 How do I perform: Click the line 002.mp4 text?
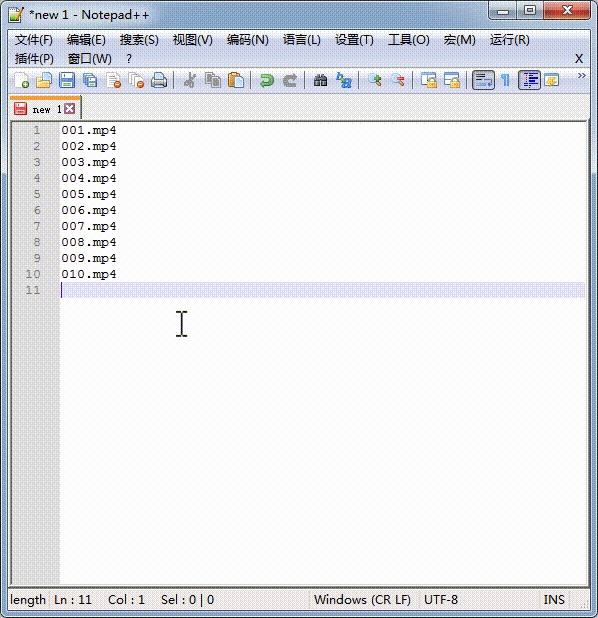click(89, 147)
